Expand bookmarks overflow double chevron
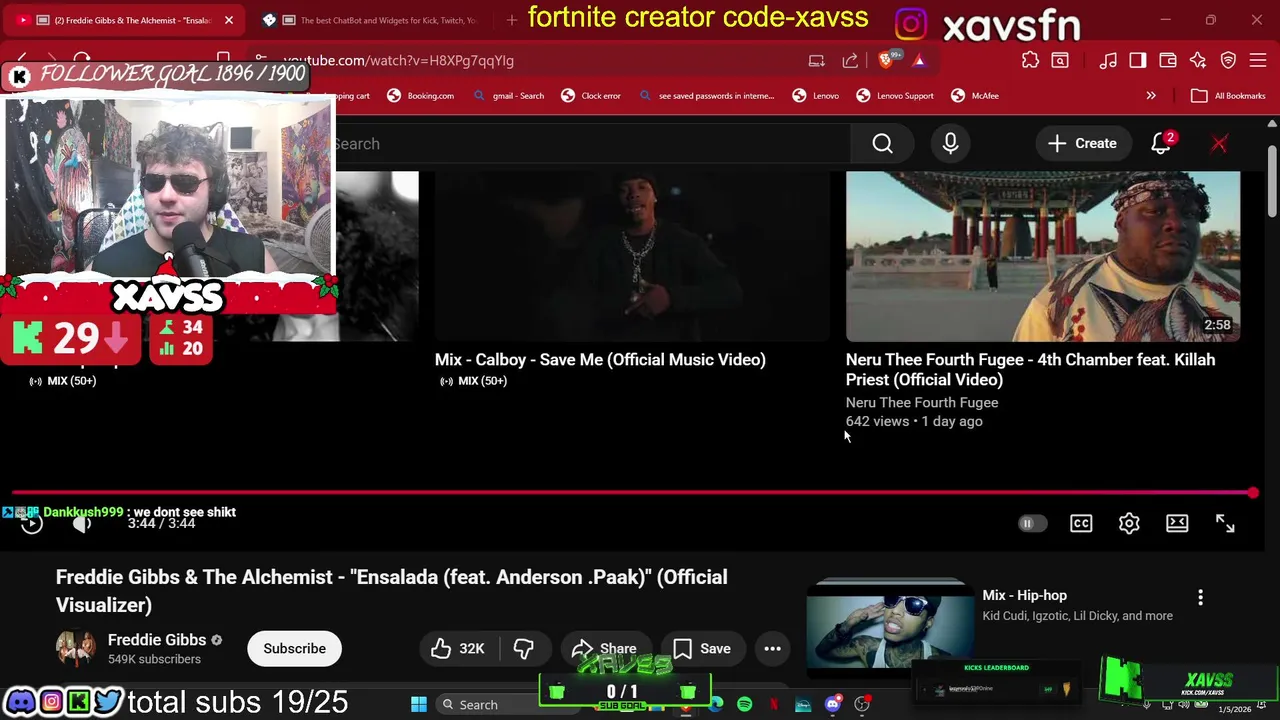The height and width of the screenshot is (720, 1280). tap(1151, 96)
